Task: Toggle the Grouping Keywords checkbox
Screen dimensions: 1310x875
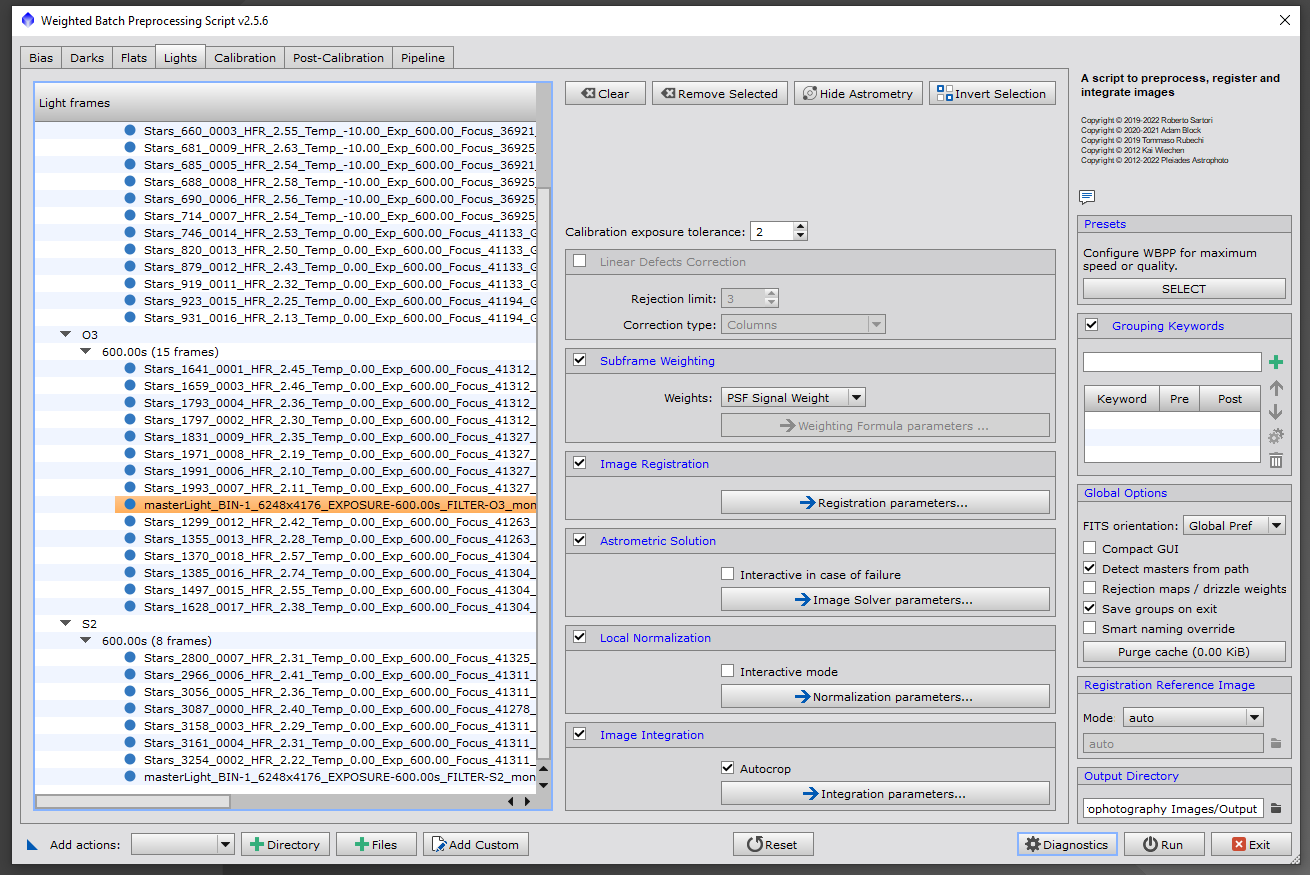Action: 1092,326
